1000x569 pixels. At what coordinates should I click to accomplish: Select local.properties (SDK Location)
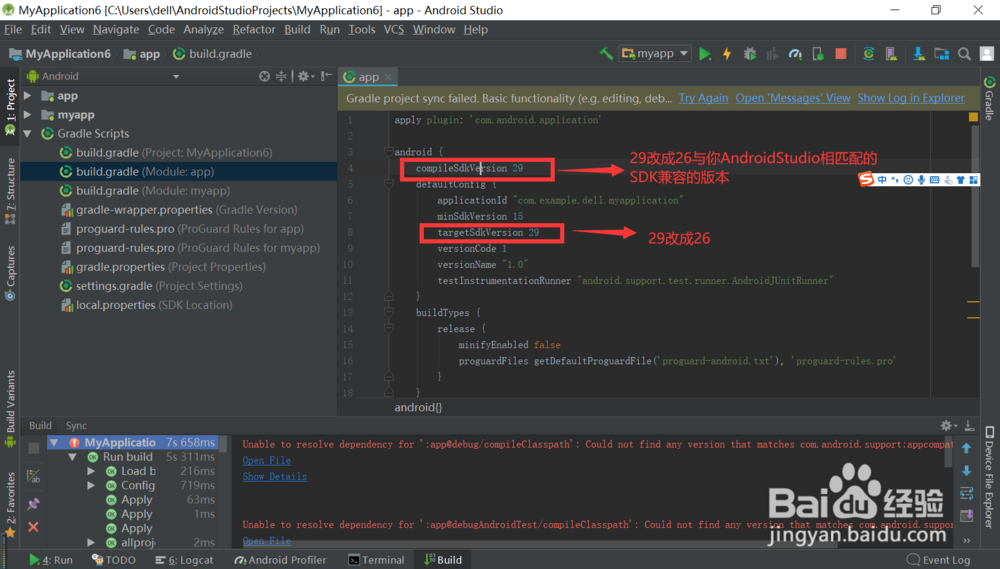coord(146,305)
